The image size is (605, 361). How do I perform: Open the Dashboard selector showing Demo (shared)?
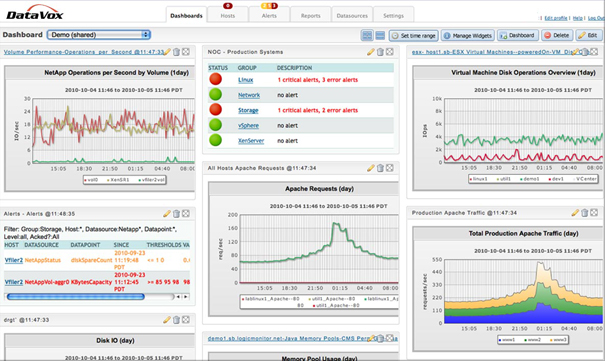(99, 35)
